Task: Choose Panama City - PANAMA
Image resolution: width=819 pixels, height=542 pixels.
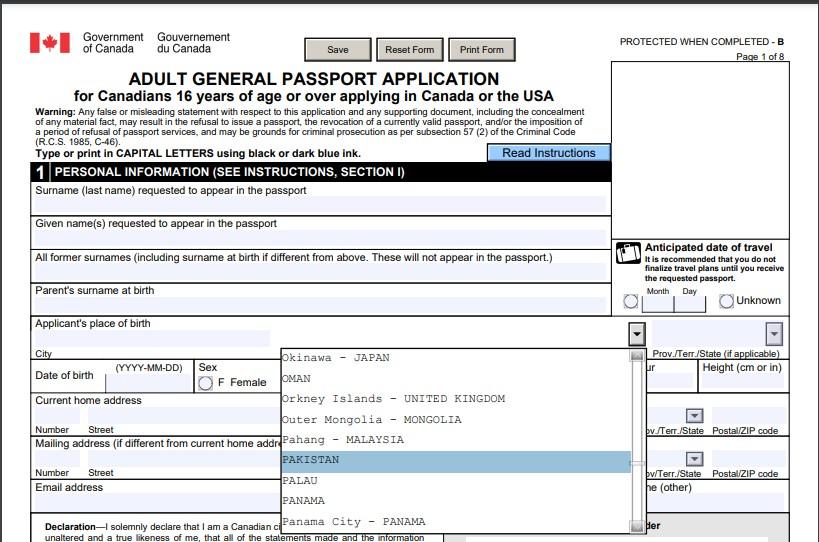Action: (x=456, y=522)
